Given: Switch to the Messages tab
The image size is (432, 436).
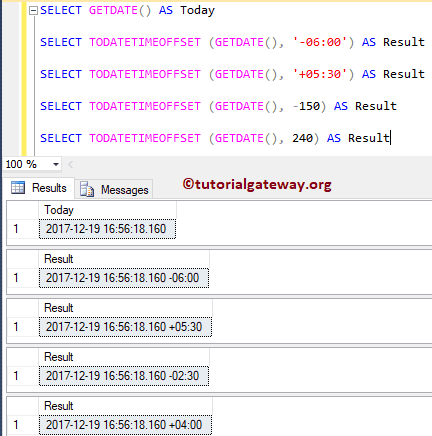Looking at the screenshot, I should [114, 190].
